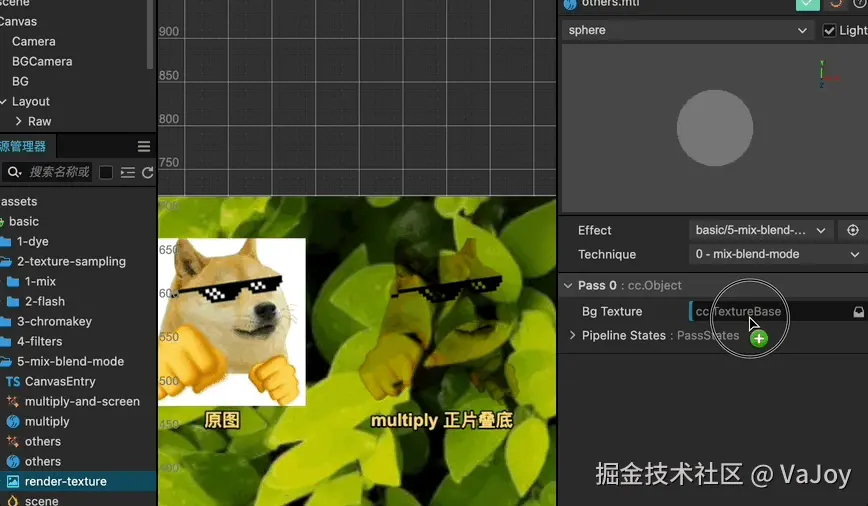Click the Bg Texture property label
The height and width of the screenshot is (506, 868).
(612, 312)
